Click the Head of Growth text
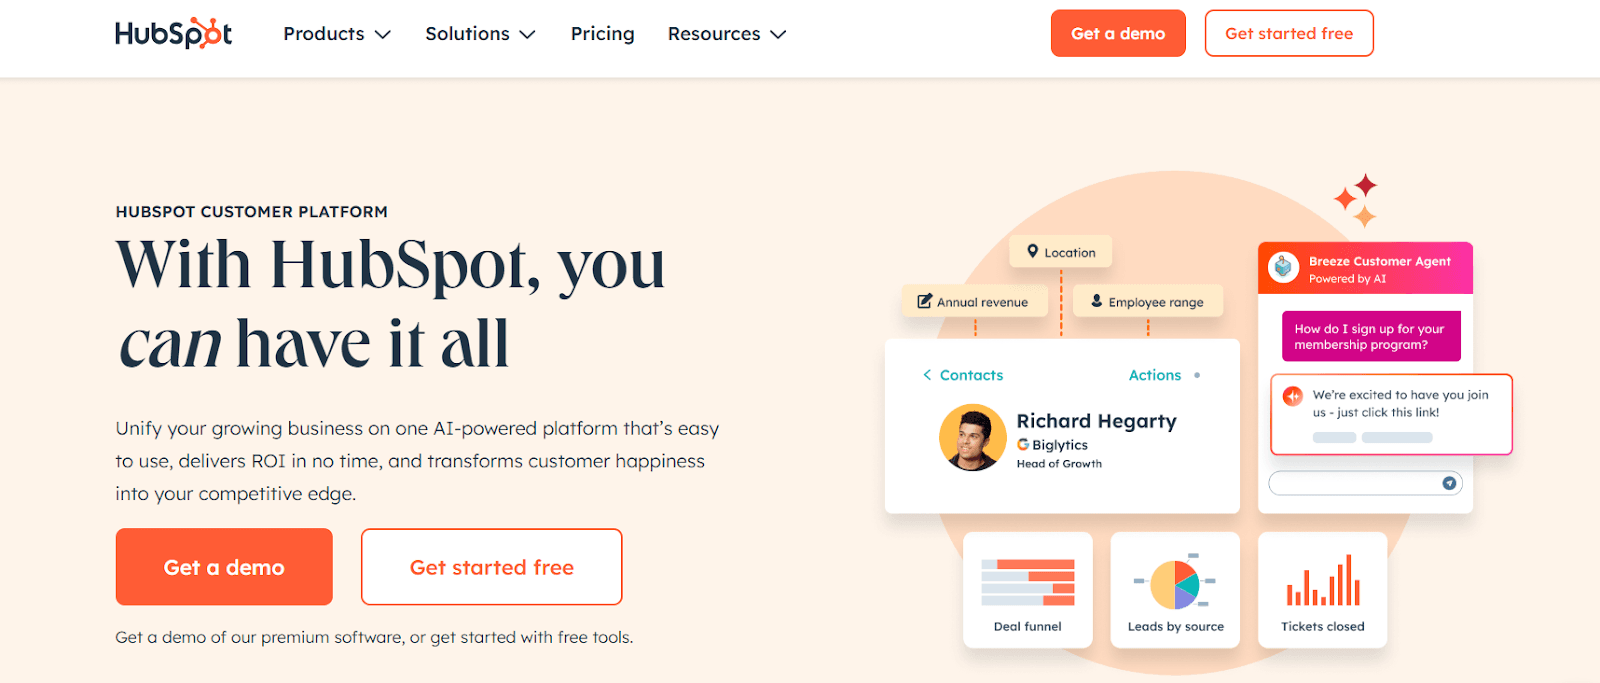 click(1059, 464)
